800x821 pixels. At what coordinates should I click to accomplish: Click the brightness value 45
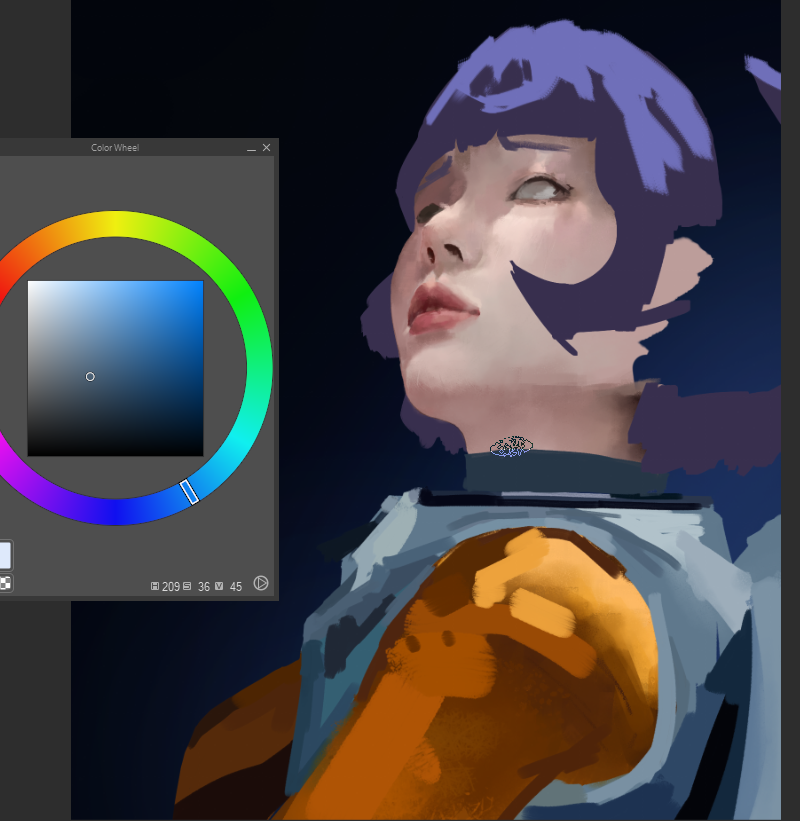point(236,586)
